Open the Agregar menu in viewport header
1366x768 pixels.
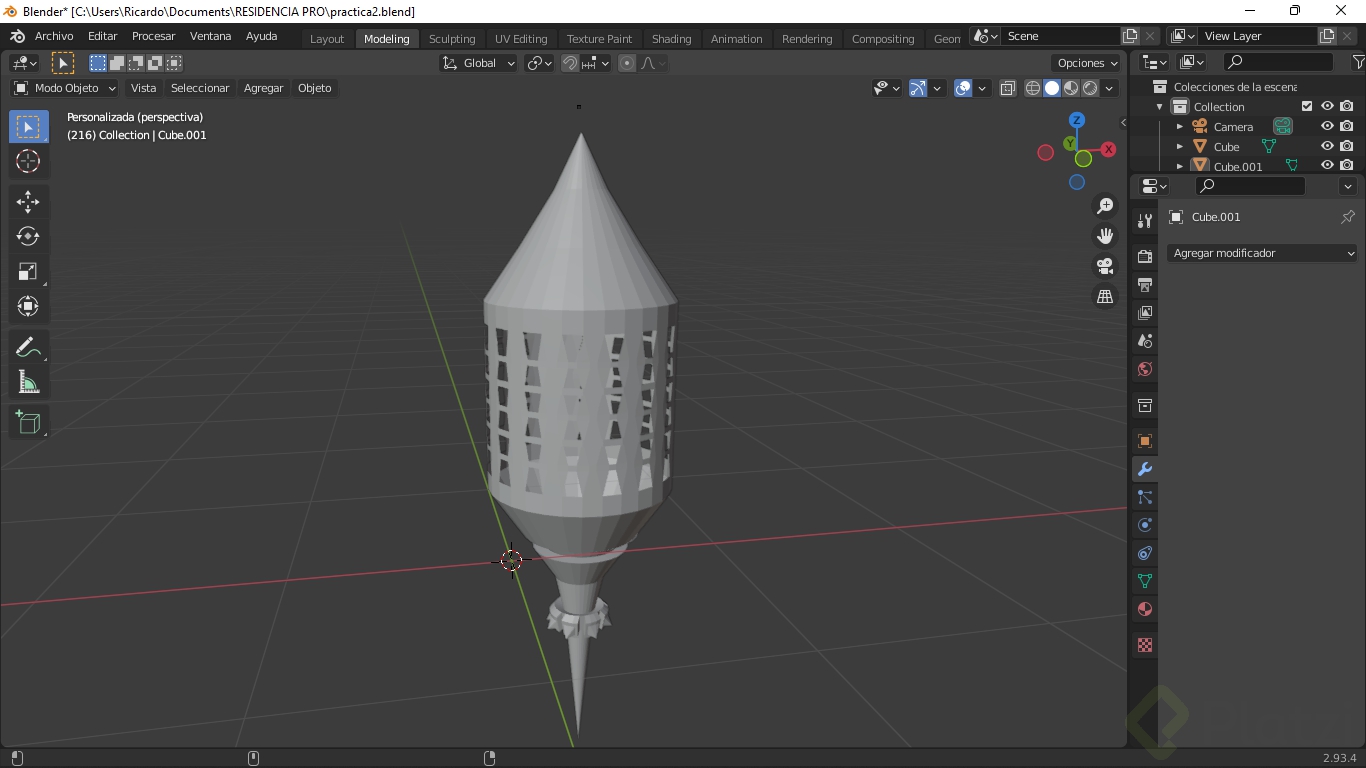[x=263, y=88]
